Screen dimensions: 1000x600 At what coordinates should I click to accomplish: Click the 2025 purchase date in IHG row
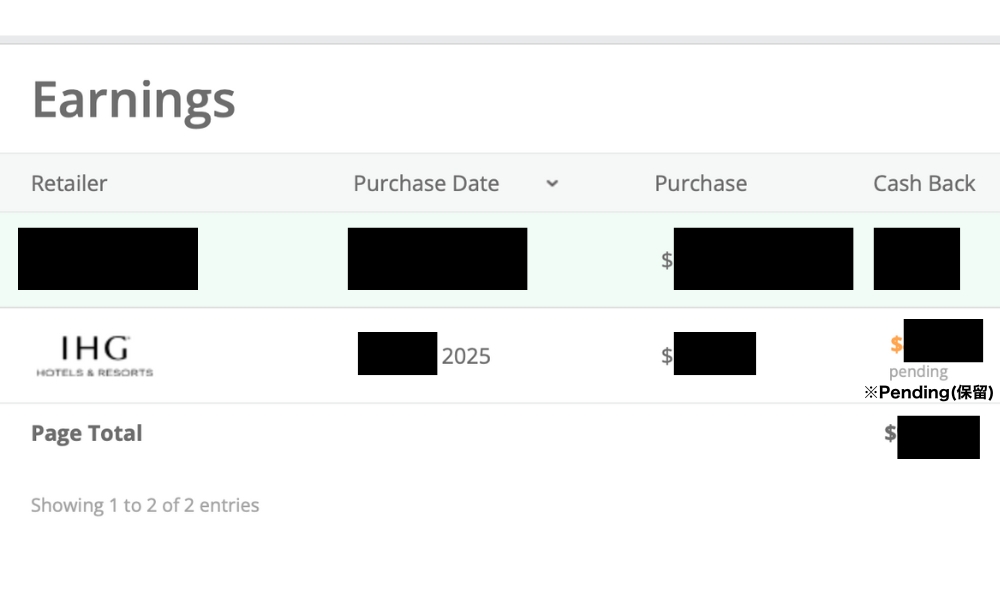click(x=465, y=356)
